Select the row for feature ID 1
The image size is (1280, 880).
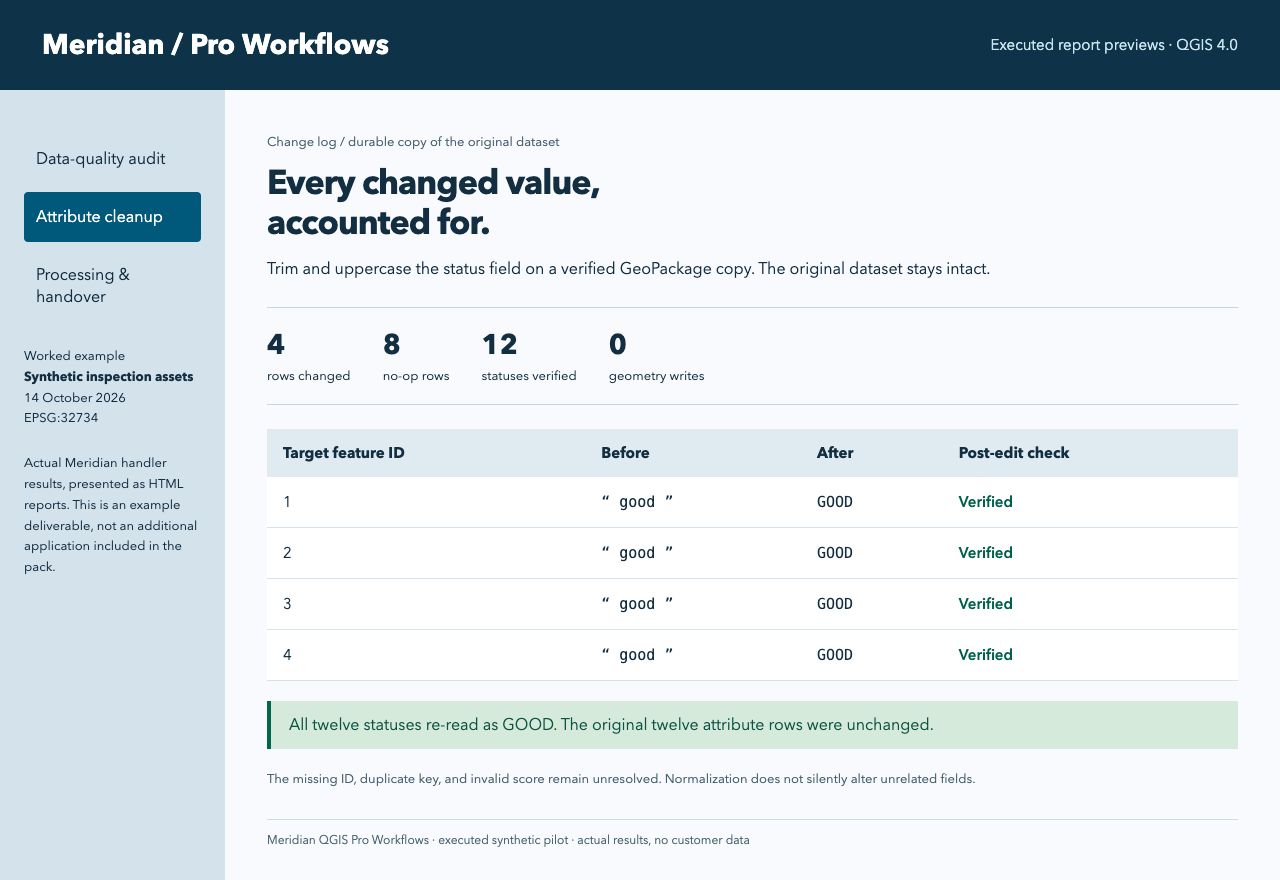click(752, 502)
